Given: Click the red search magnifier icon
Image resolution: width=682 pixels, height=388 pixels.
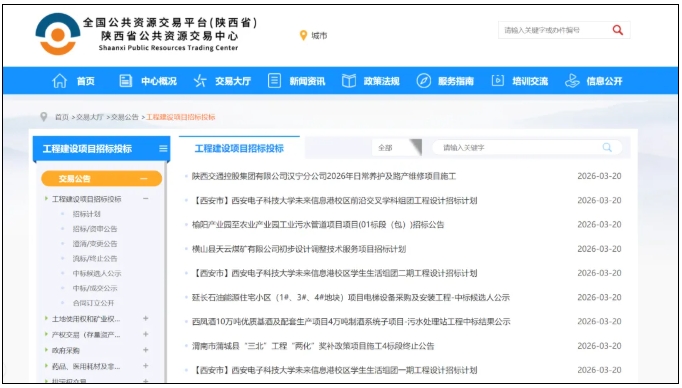Looking at the screenshot, I should [617, 30].
